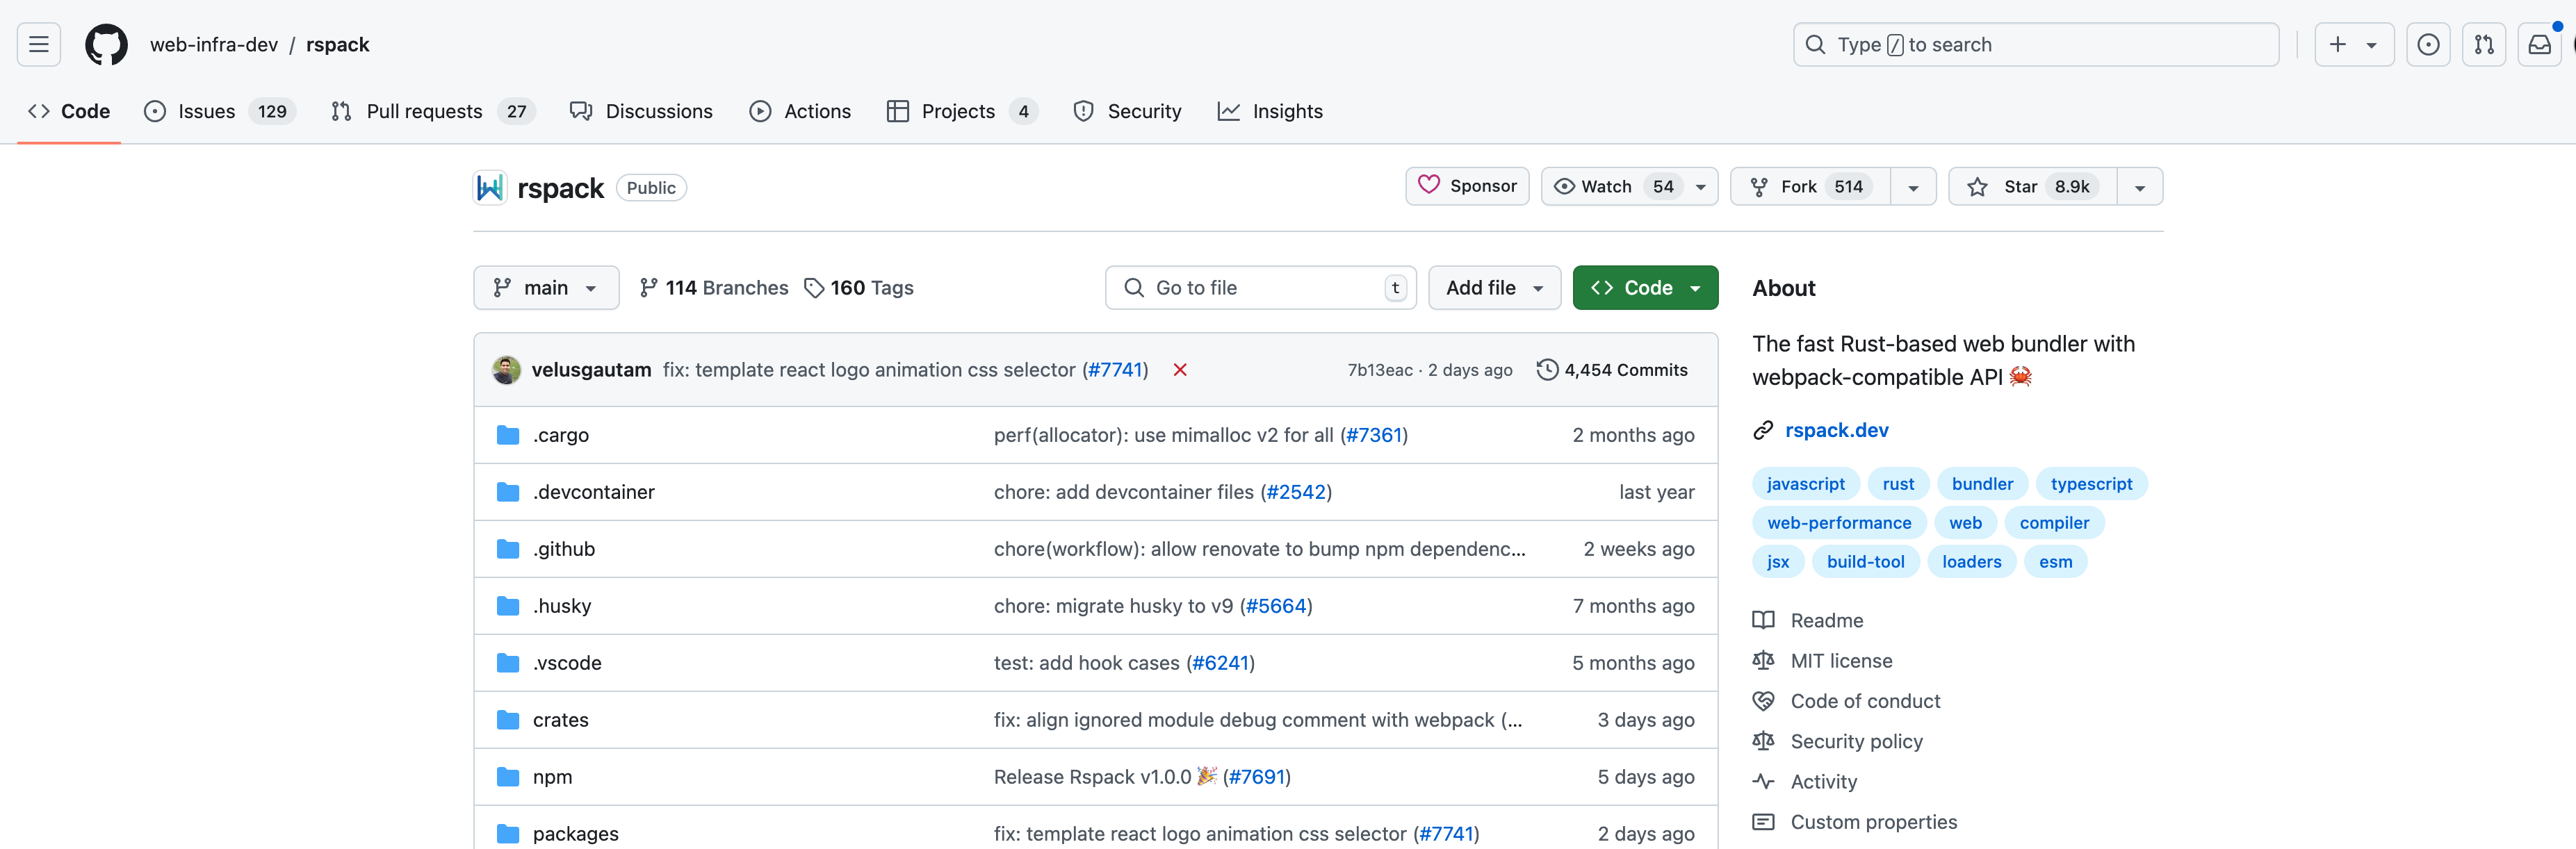Click the Go to file search field
The height and width of the screenshot is (849, 2576).
tap(1260, 288)
